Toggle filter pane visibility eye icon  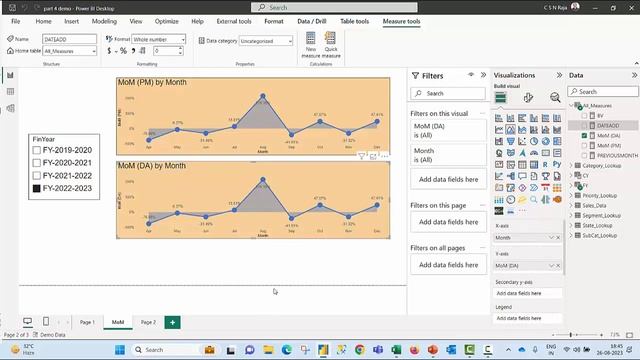[471, 75]
